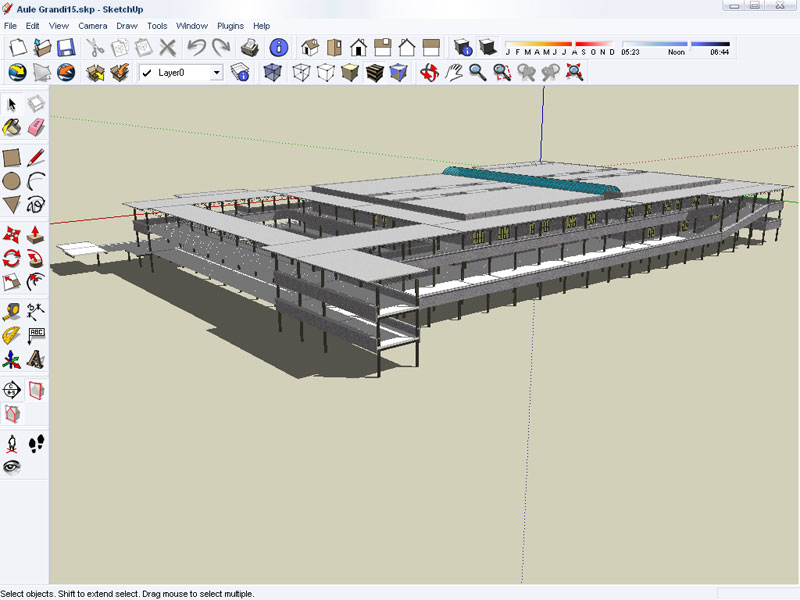
Task: Toggle shadows display on or off
Action: [x=488, y=47]
